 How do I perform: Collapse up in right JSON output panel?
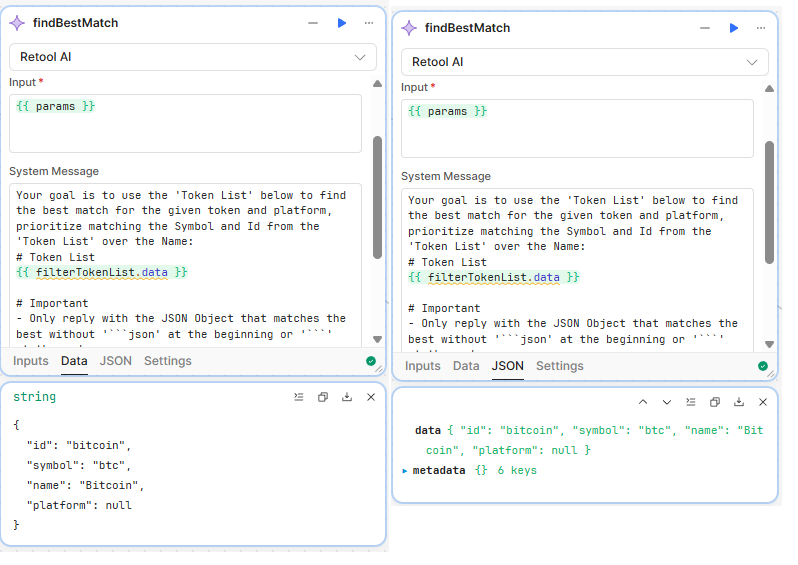click(x=643, y=402)
